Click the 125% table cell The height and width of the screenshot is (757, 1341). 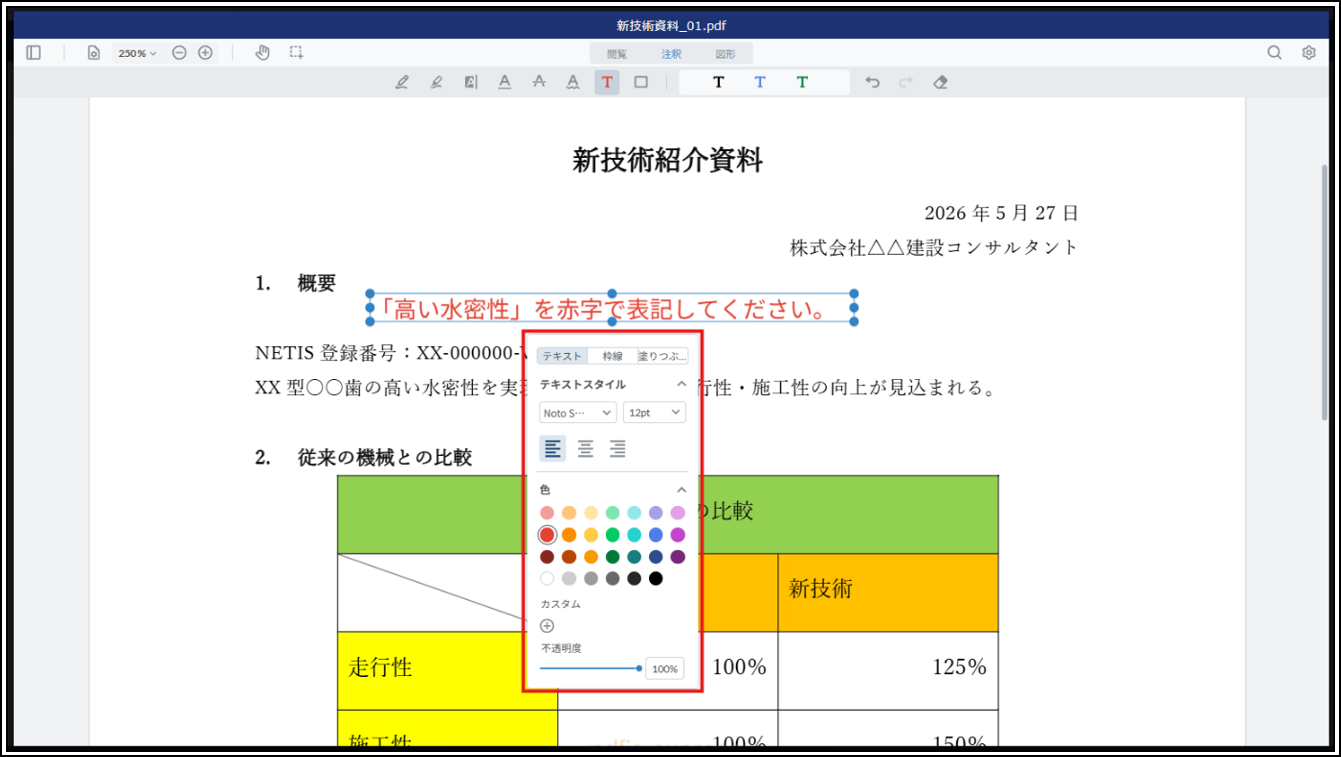(x=888, y=670)
